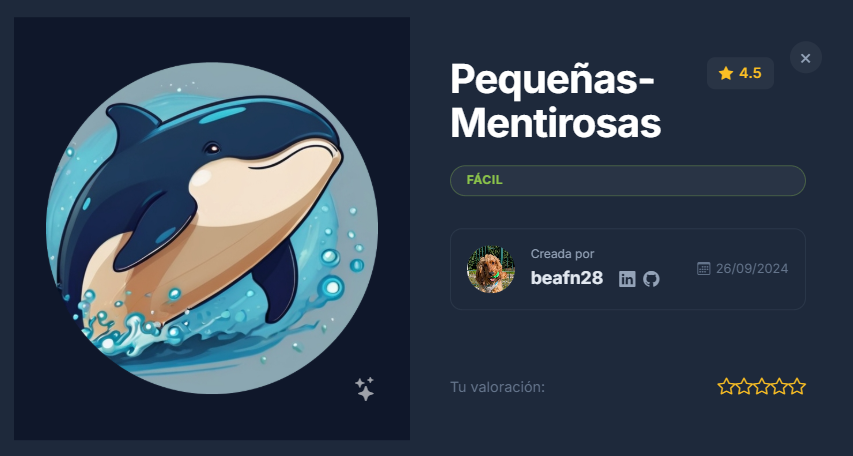Click the gold star in the 4.5 rating badge
Screen dimensions: 853x456
click(726, 73)
